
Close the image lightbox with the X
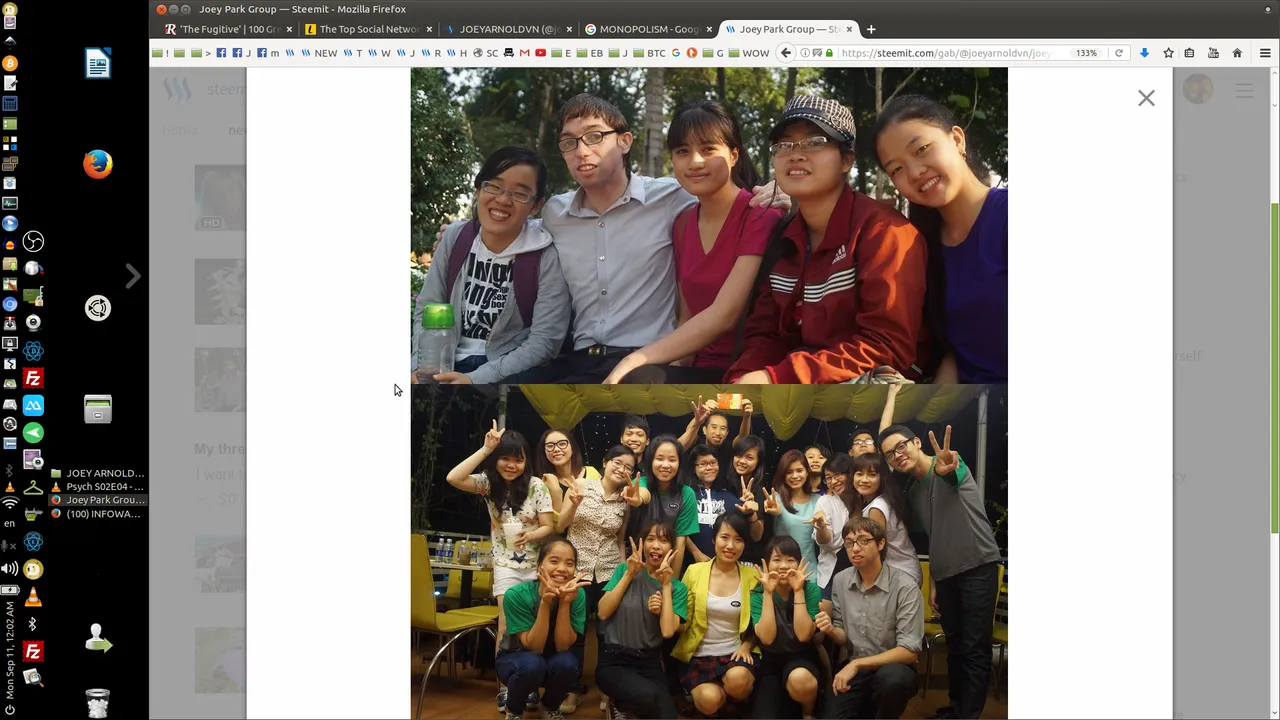[x=1146, y=98]
